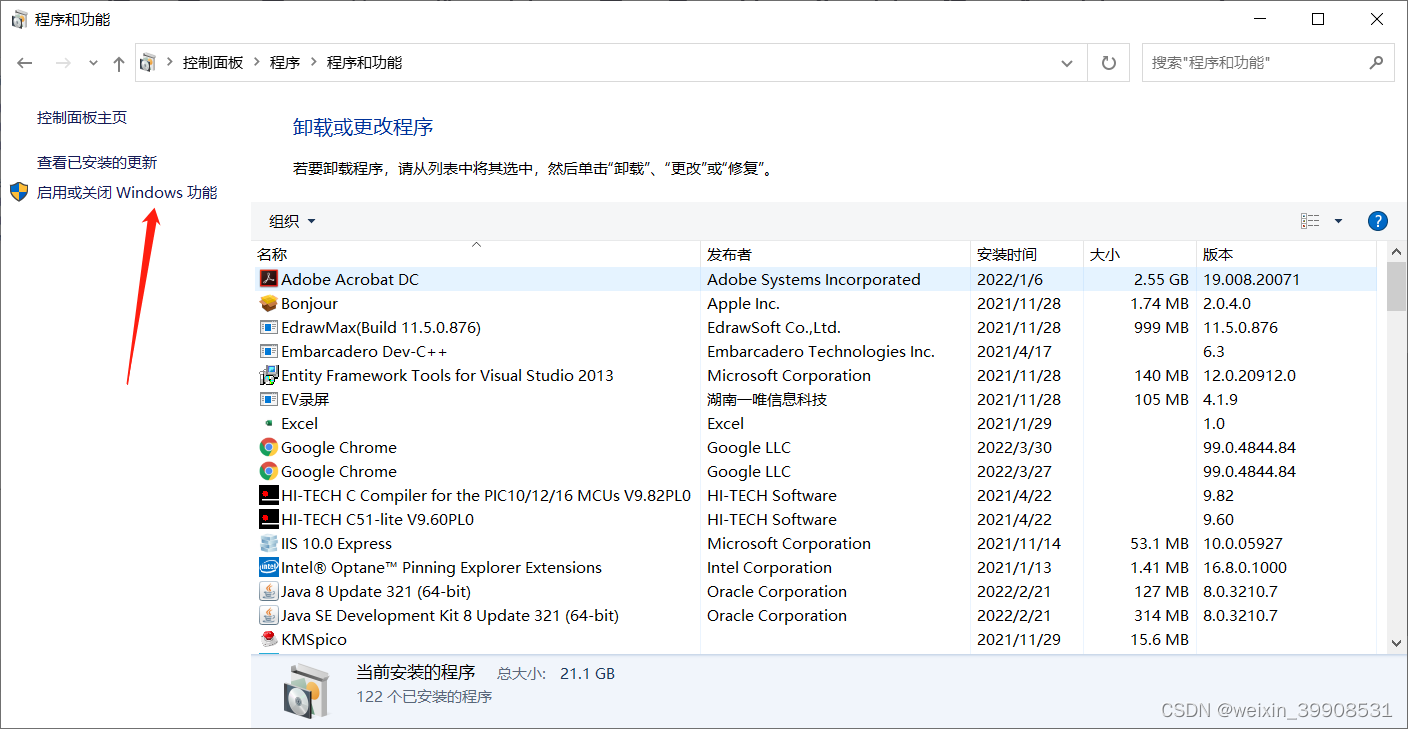Screen dimensions: 1408x729
Task: Click the search magnifier icon
Action: tap(1376, 62)
